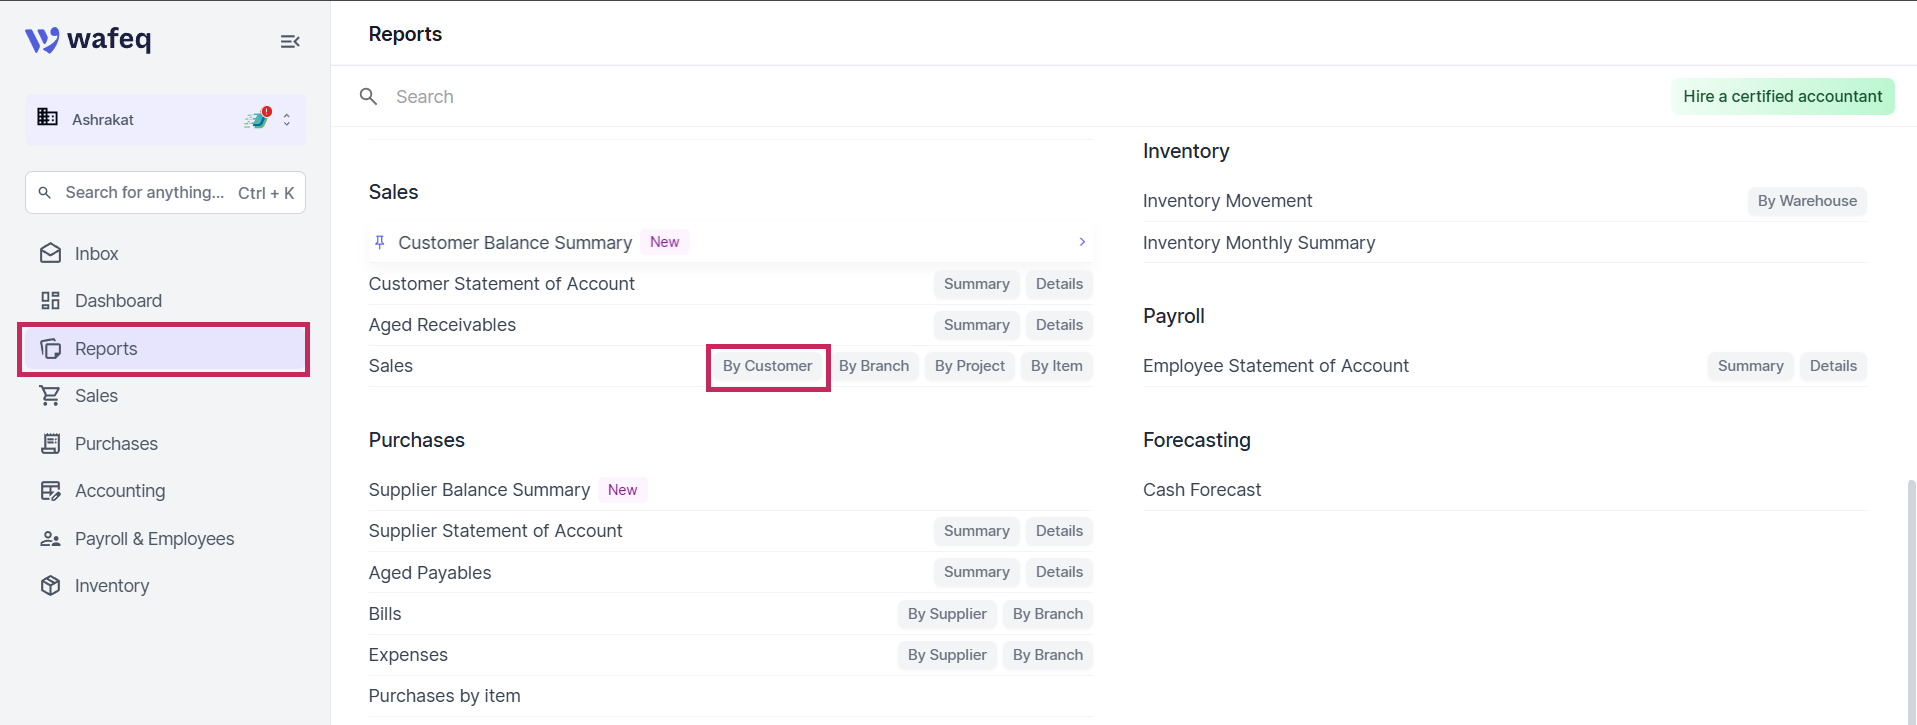Click the Accounting icon in sidebar
The width and height of the screenshot is (1917, 725).
pyautogui.click(x=50, y=491)
